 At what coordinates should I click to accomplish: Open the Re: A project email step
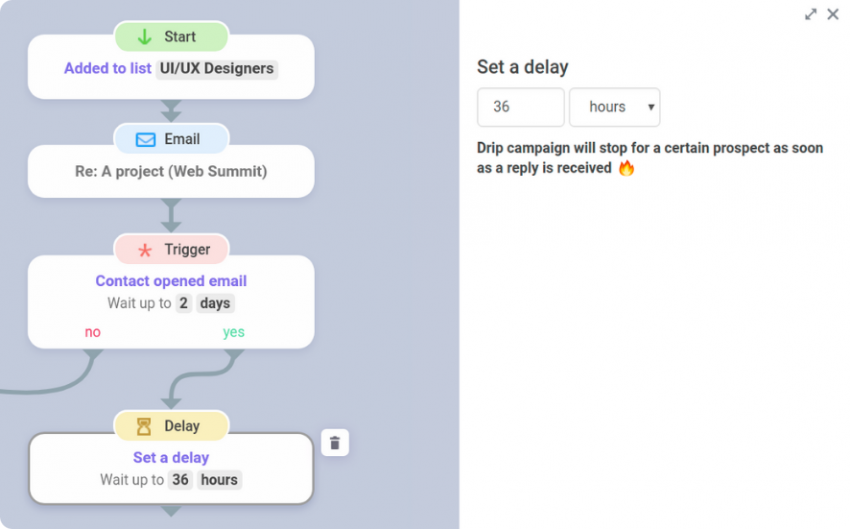(171, 171)
